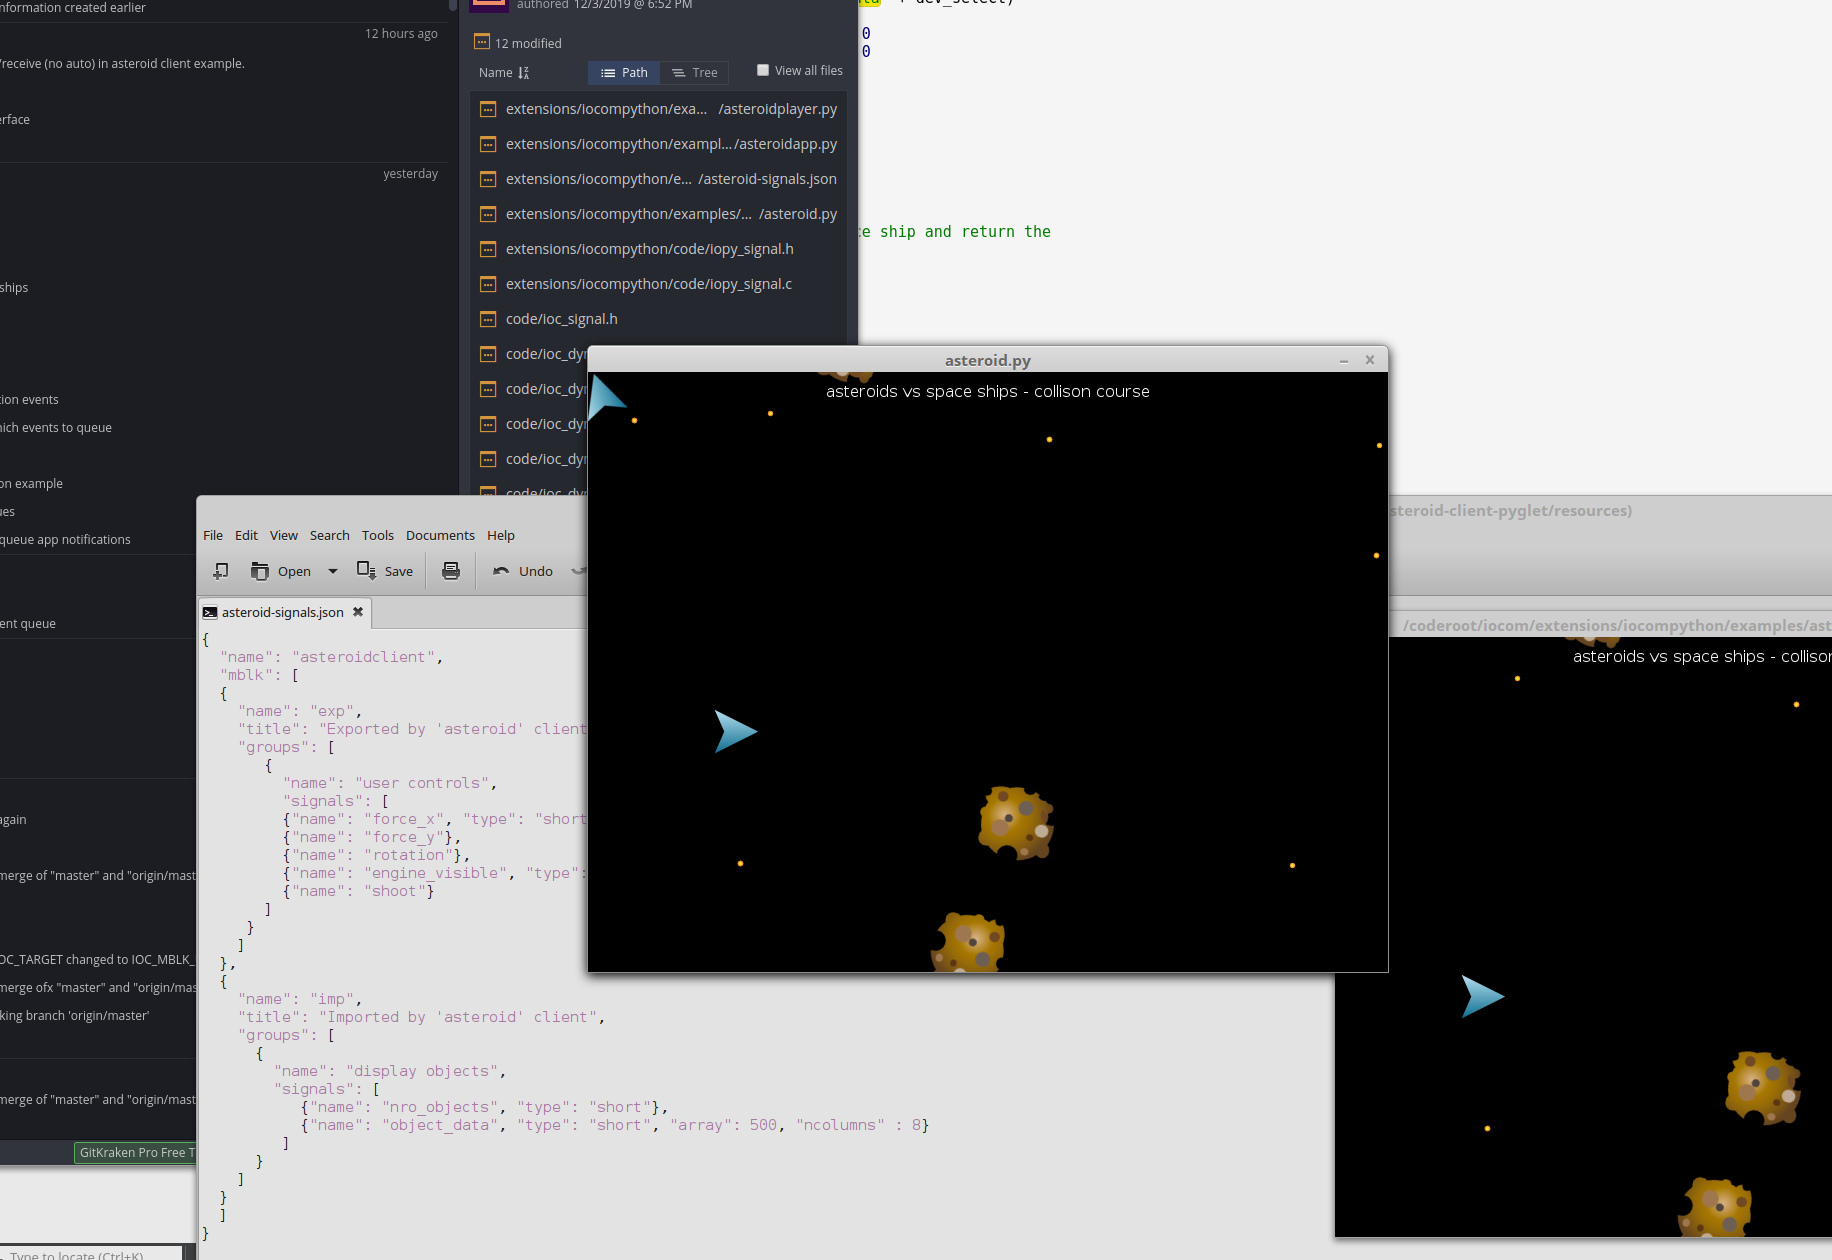Click the 12 modified files icon

(x=482, y=42)
